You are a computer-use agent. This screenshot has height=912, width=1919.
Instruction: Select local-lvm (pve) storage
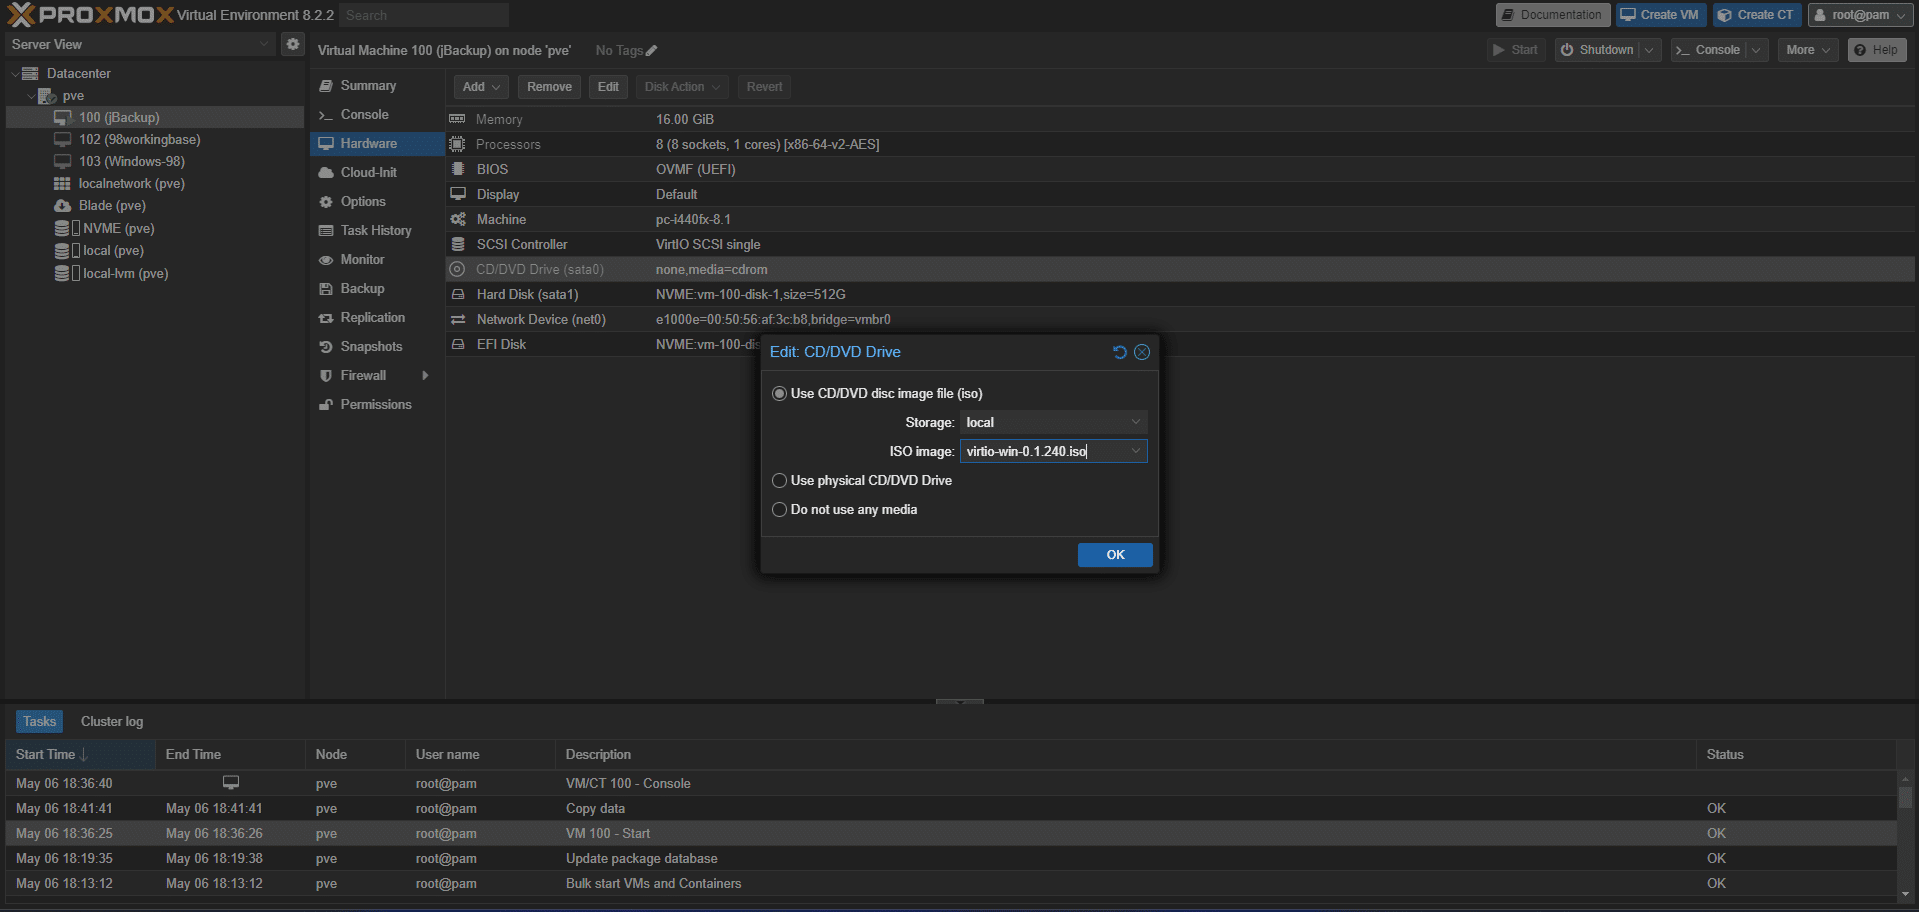pyautogui.click(x=125, y=273)
